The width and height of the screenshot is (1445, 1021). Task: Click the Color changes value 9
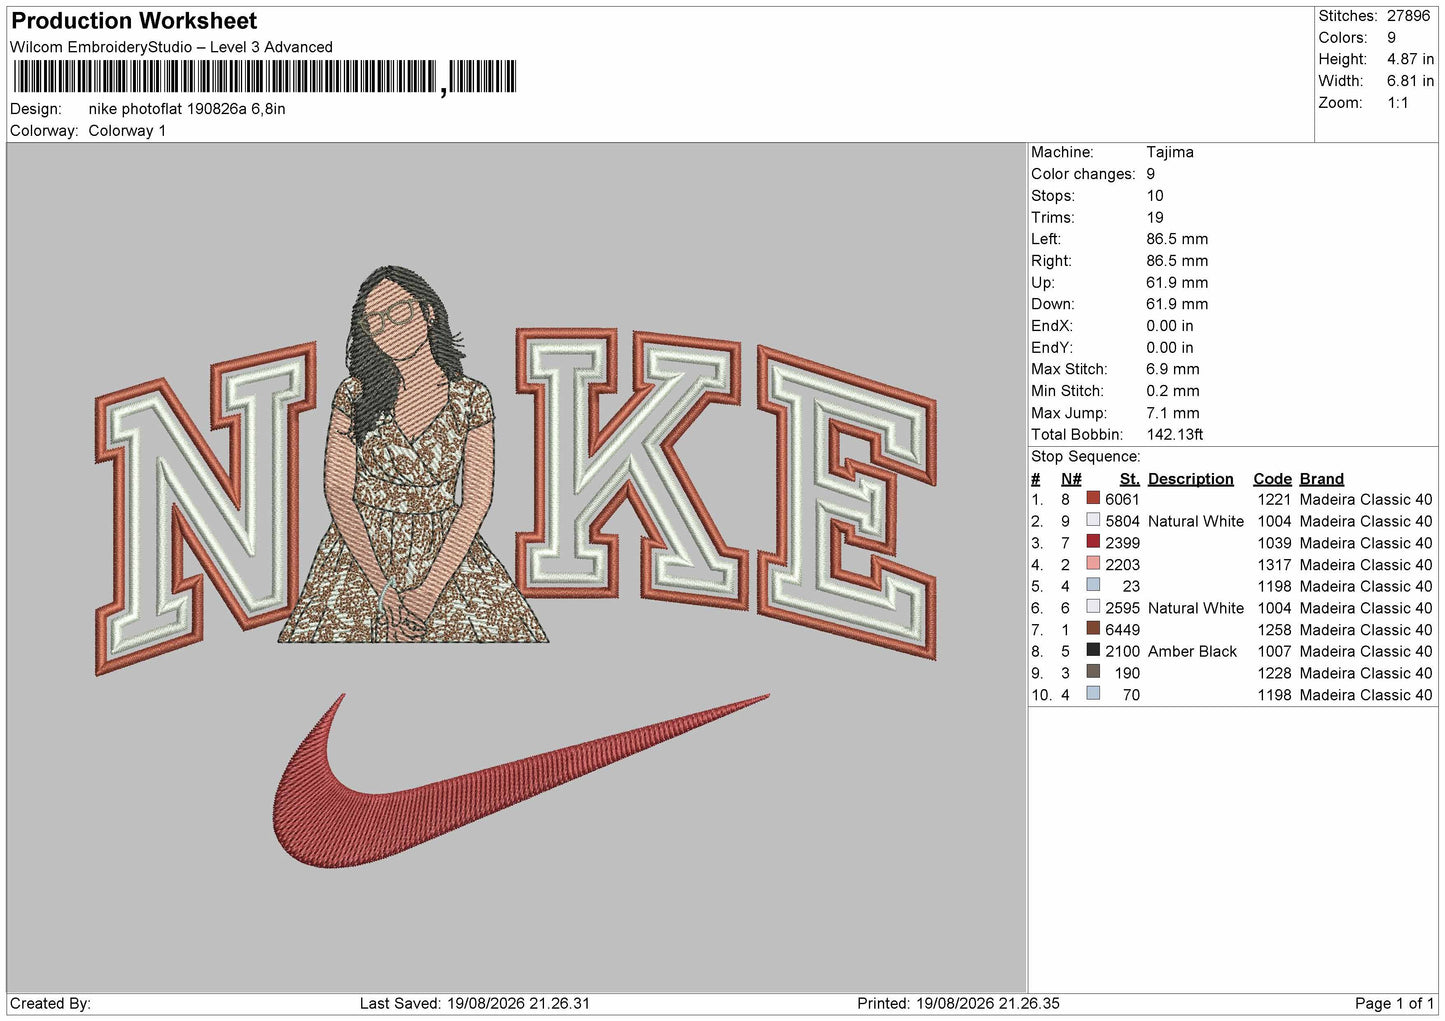coord(1150,174)
